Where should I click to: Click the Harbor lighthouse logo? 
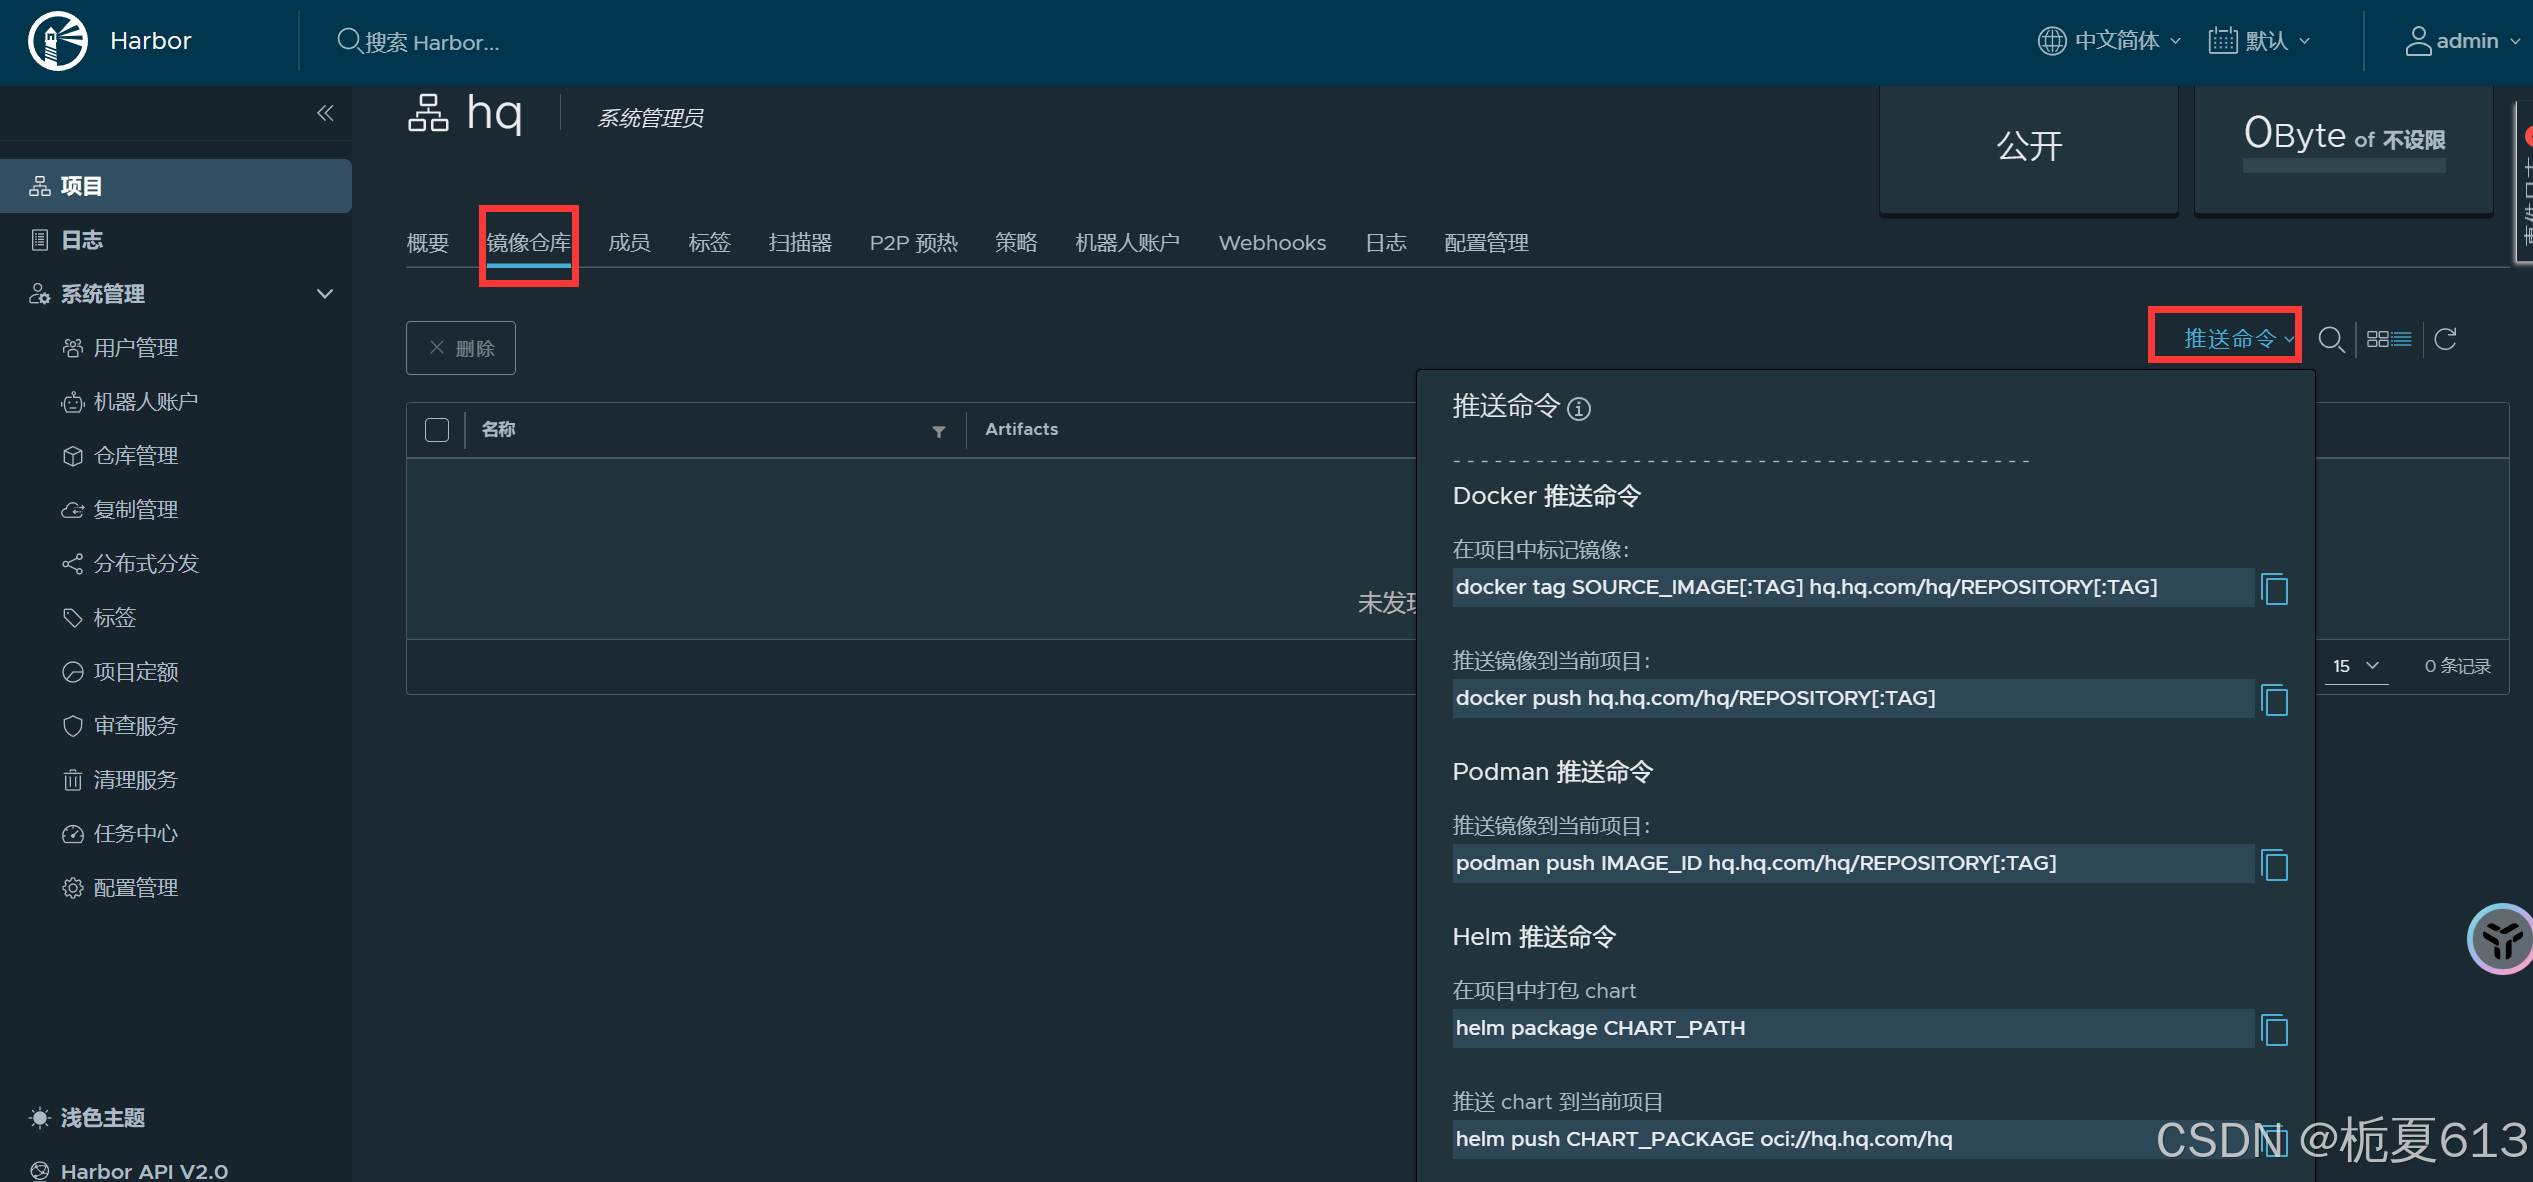[58, 41]
